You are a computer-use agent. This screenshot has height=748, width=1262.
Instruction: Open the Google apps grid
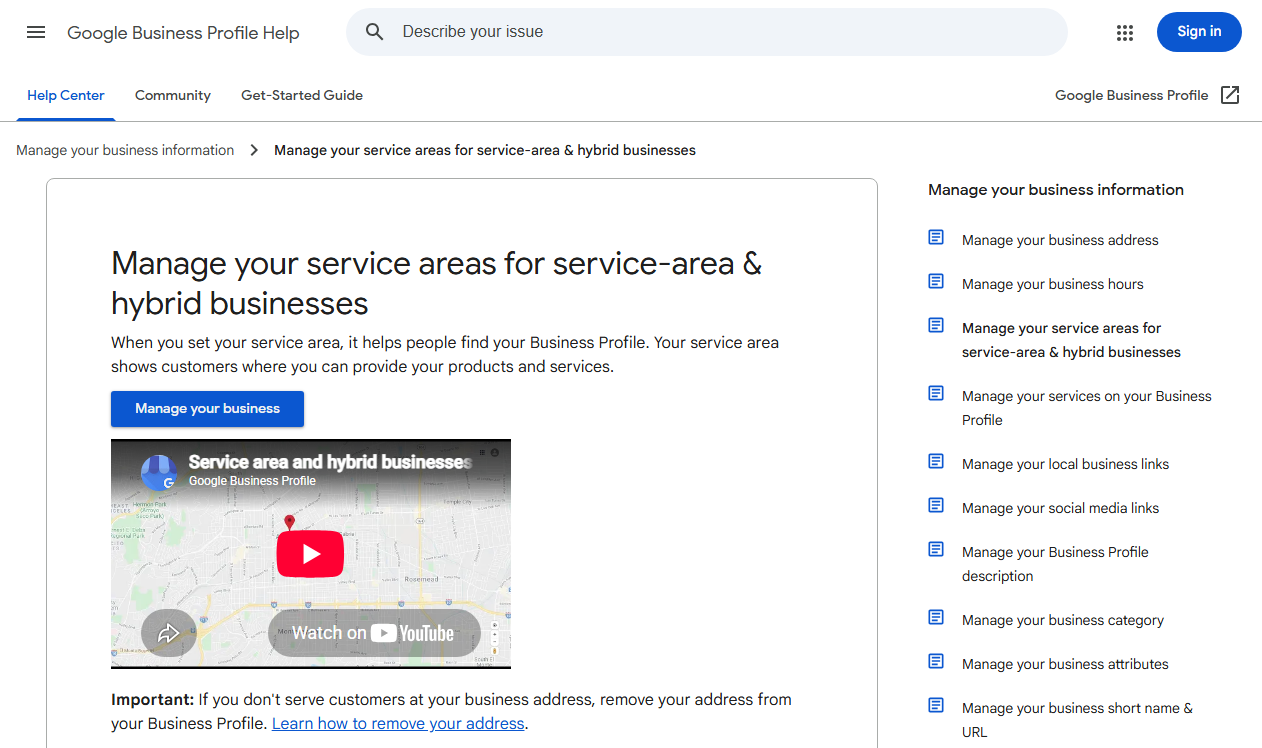coord(1125,32)
